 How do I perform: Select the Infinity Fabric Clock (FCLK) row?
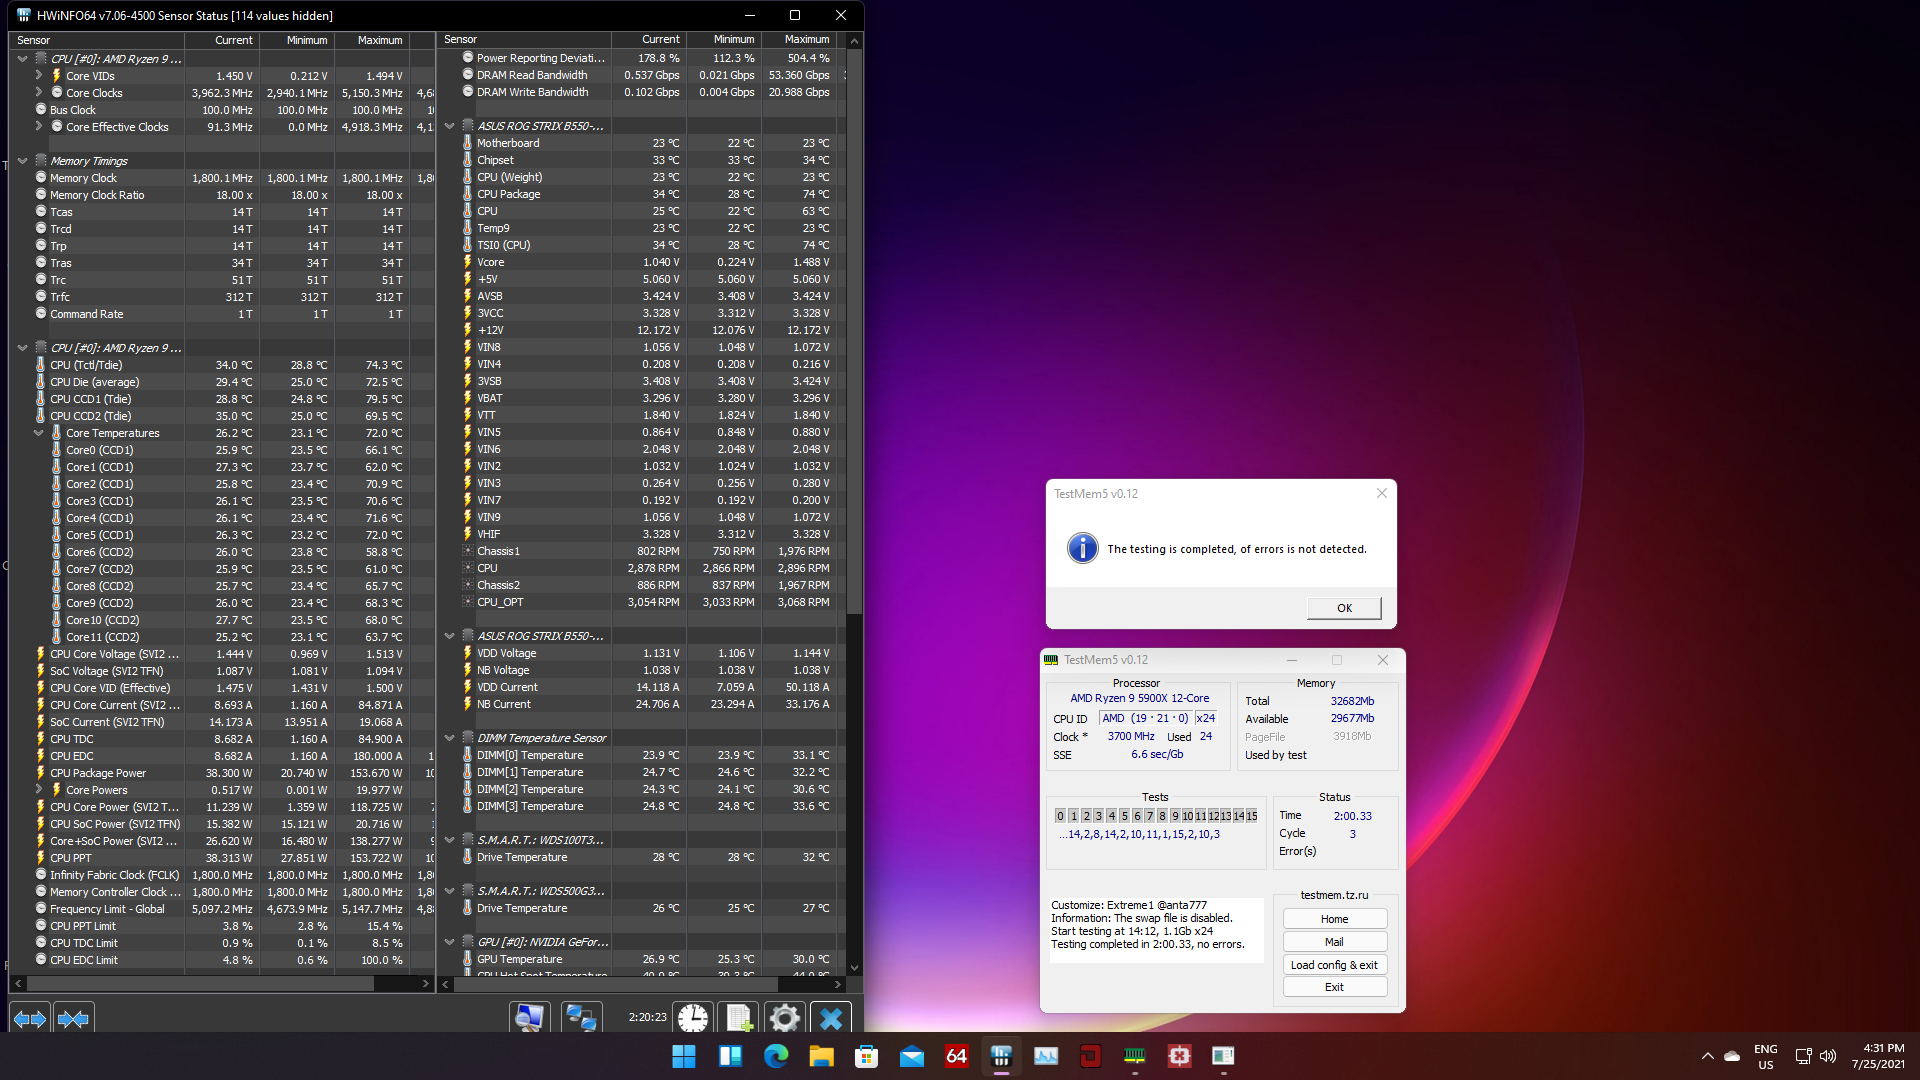click(221, 875)
